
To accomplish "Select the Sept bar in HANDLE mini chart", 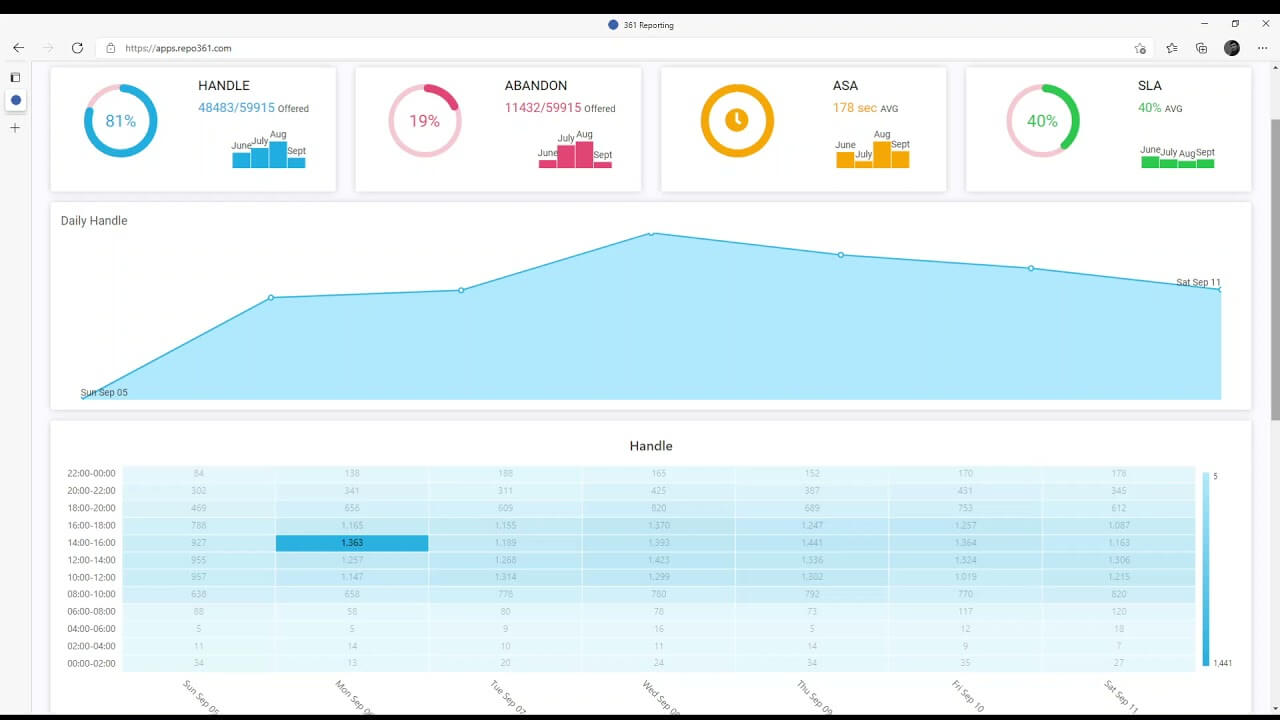I will (296, 163).
